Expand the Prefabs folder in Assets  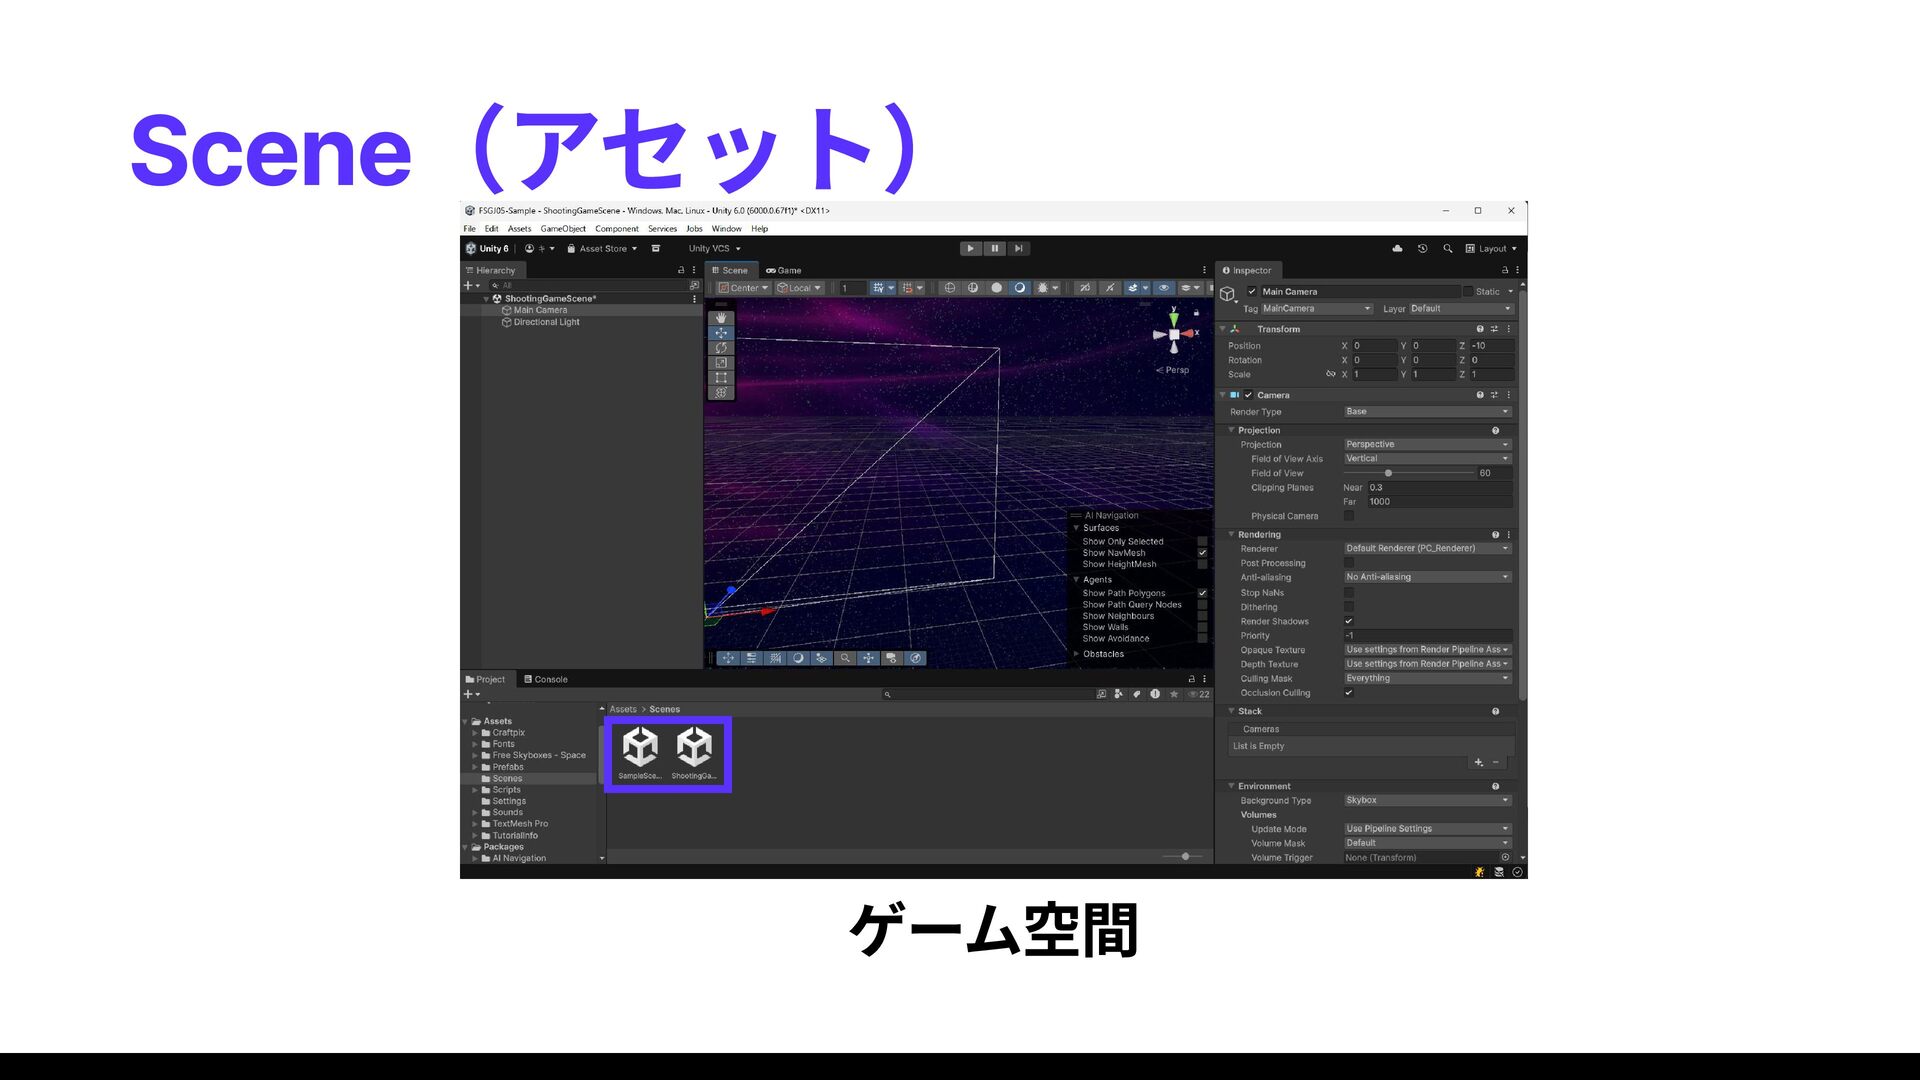[476, 767]
